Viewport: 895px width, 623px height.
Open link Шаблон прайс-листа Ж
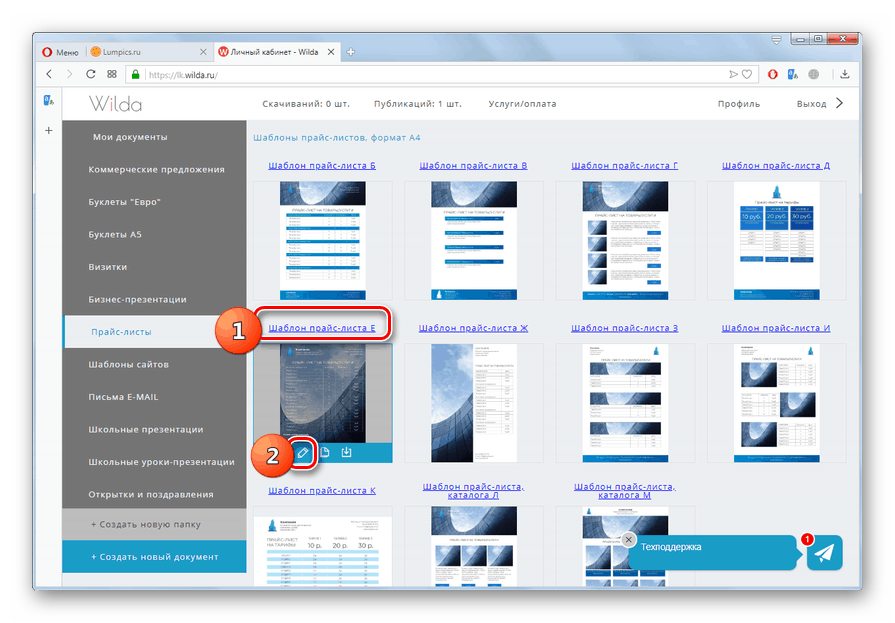(473, 328)
